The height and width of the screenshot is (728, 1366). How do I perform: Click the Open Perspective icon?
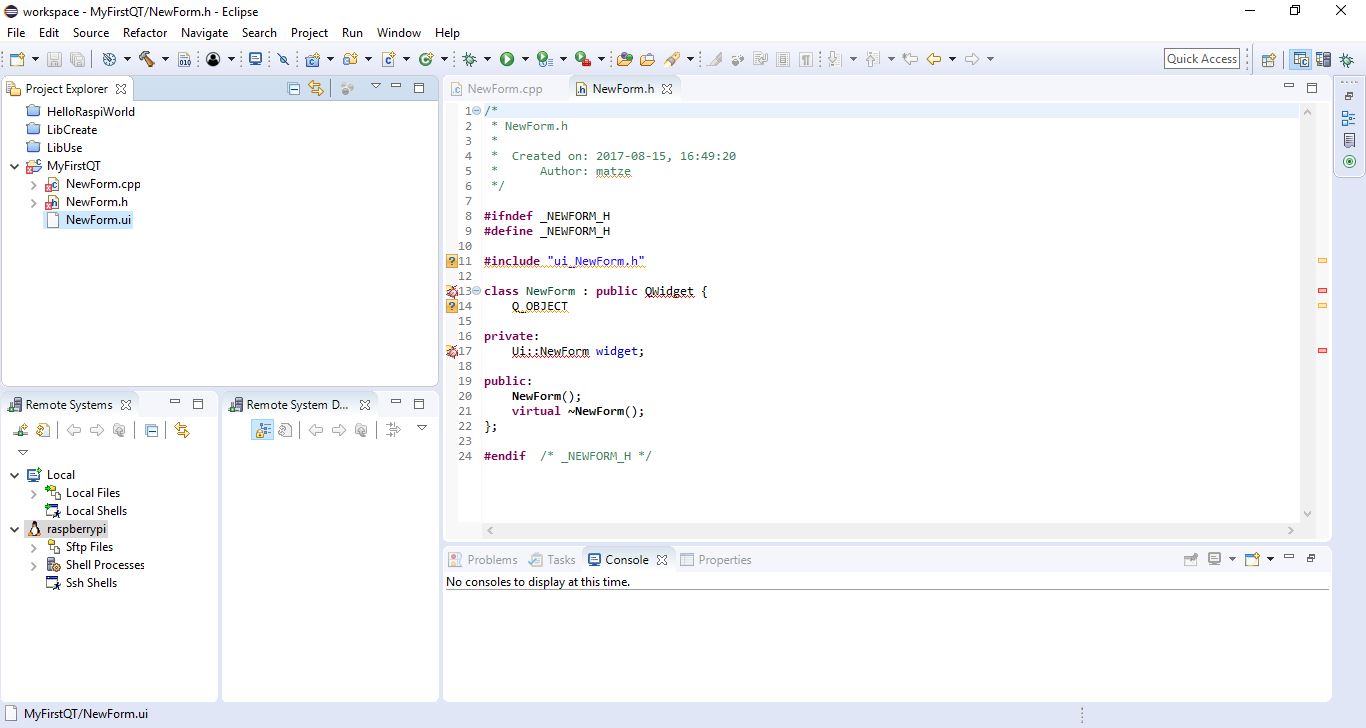point(1268,59)
